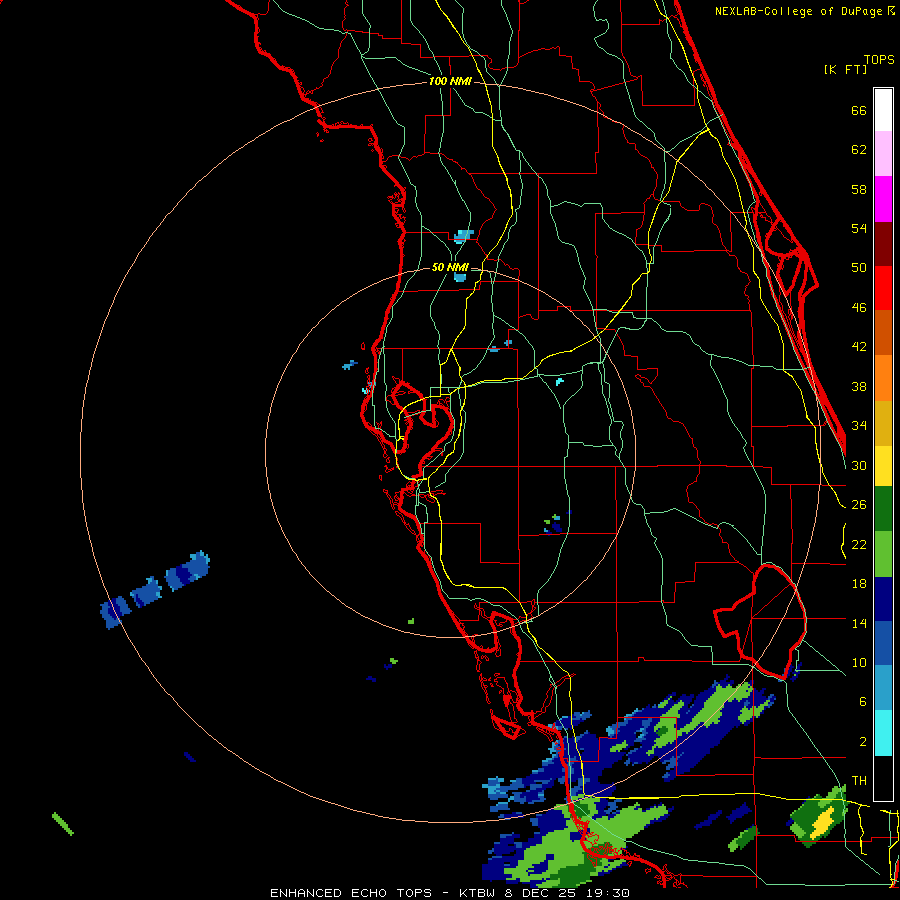This screenshot has height=900, width=900.
Task: Click the legend value 26
Action: pyautogui.click(x=859, y=505)
